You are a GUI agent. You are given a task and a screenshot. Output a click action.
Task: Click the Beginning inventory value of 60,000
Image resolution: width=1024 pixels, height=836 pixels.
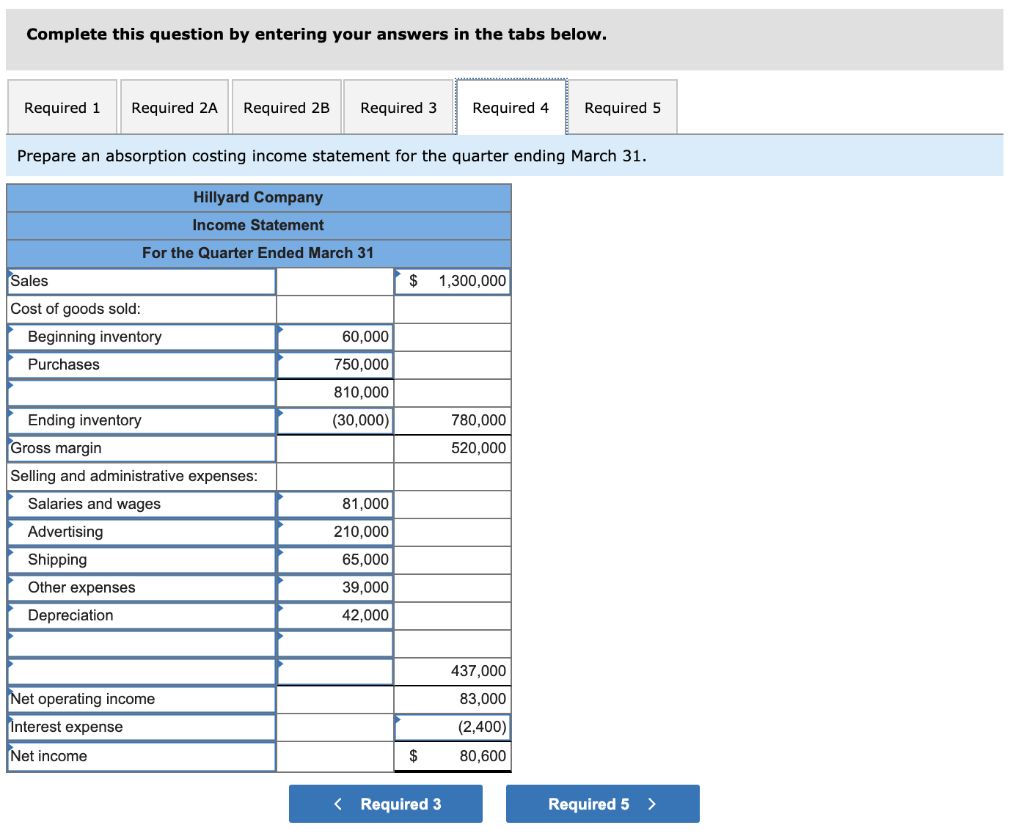pos(335,337)
